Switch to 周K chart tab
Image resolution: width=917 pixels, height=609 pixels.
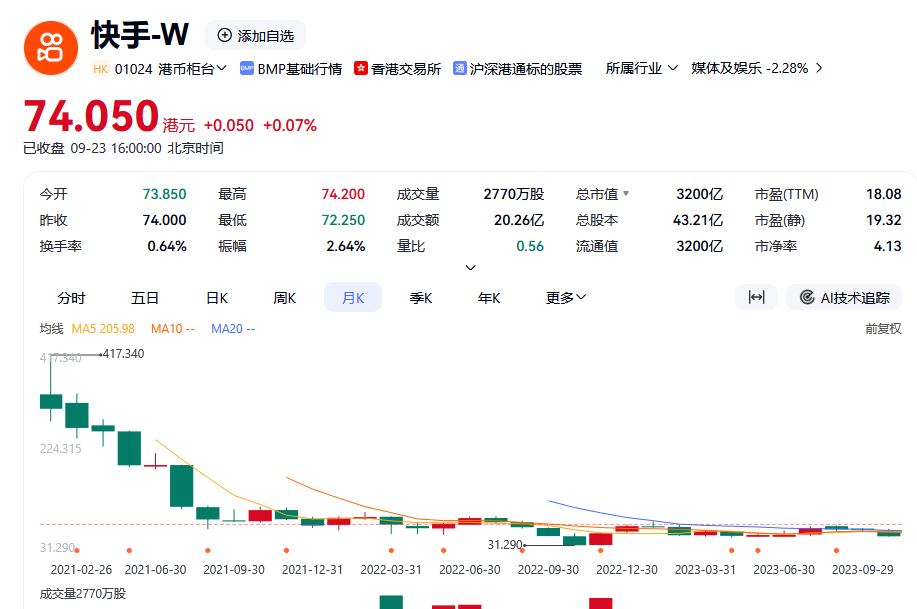pos(285,298)
